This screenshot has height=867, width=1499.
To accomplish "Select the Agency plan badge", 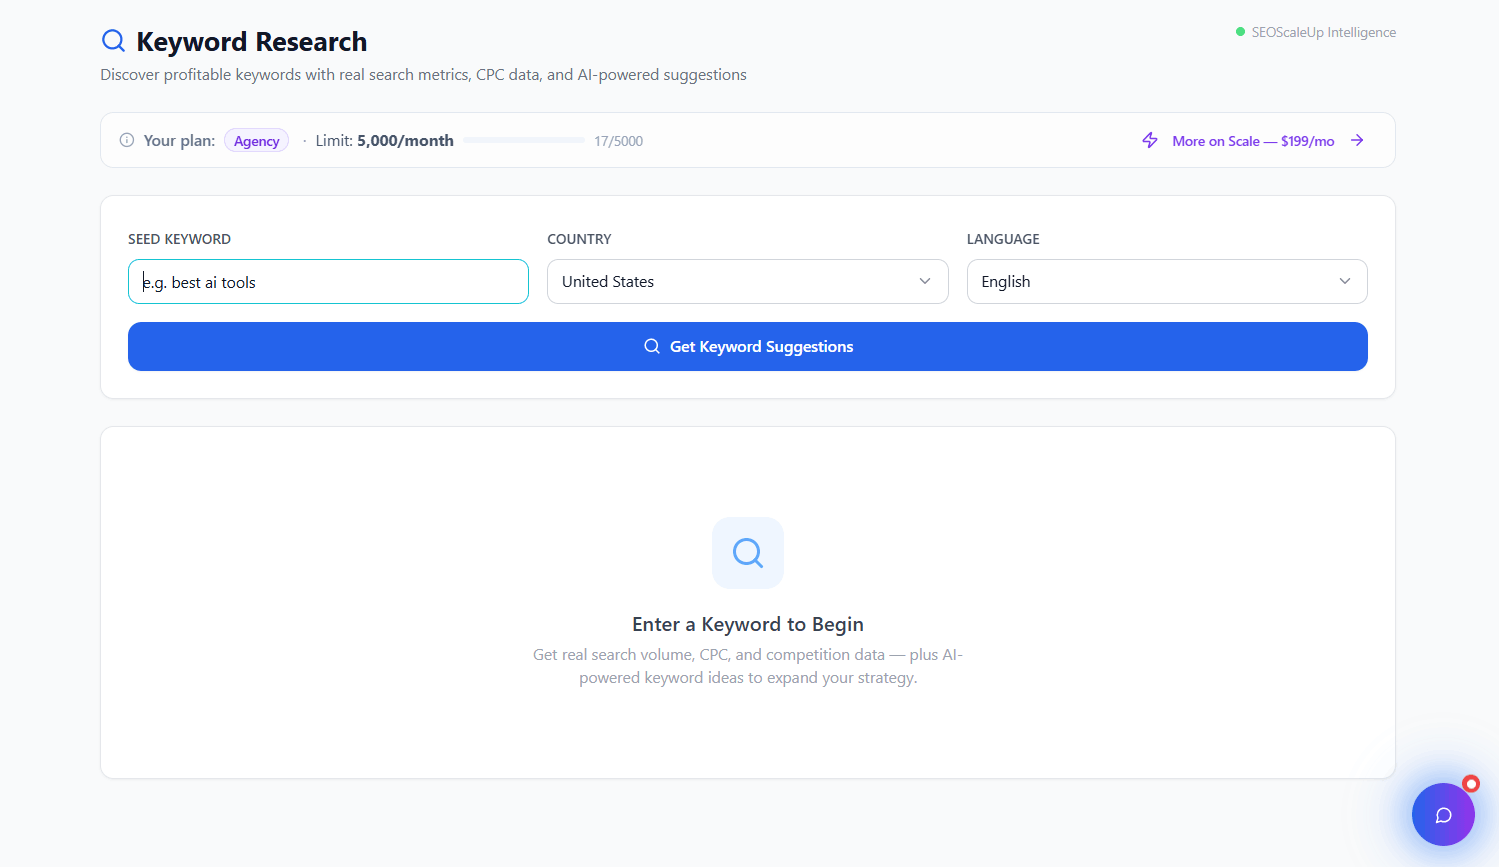I will pos(256,140).
